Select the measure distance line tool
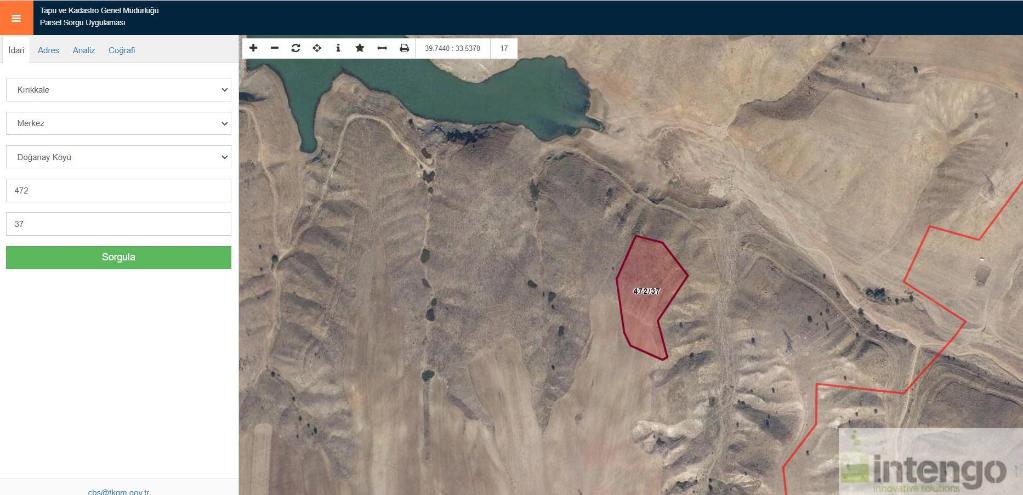 [x=382, y=48]
